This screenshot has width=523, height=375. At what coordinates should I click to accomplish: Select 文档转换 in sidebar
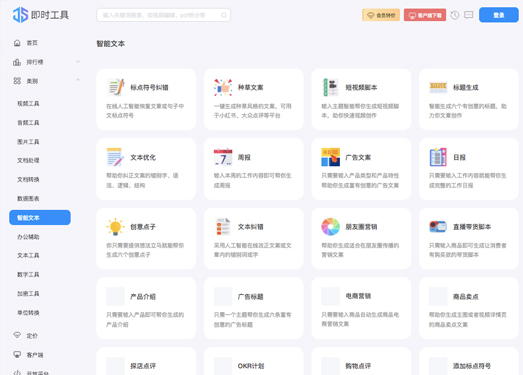tap(28, 179)
